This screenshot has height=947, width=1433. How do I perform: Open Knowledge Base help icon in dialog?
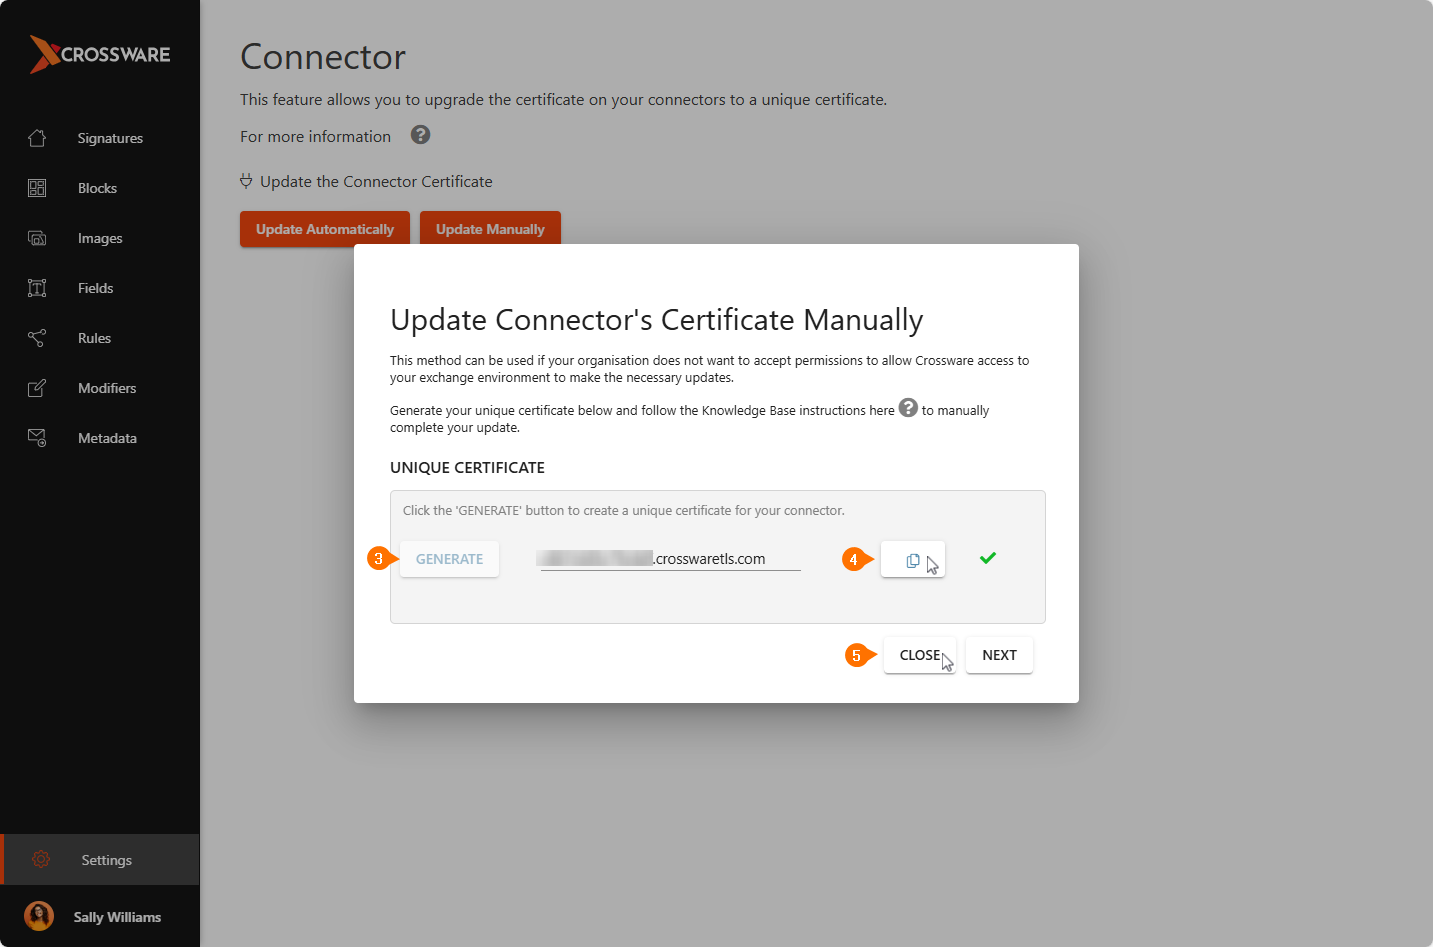click(x=908, y=408)
